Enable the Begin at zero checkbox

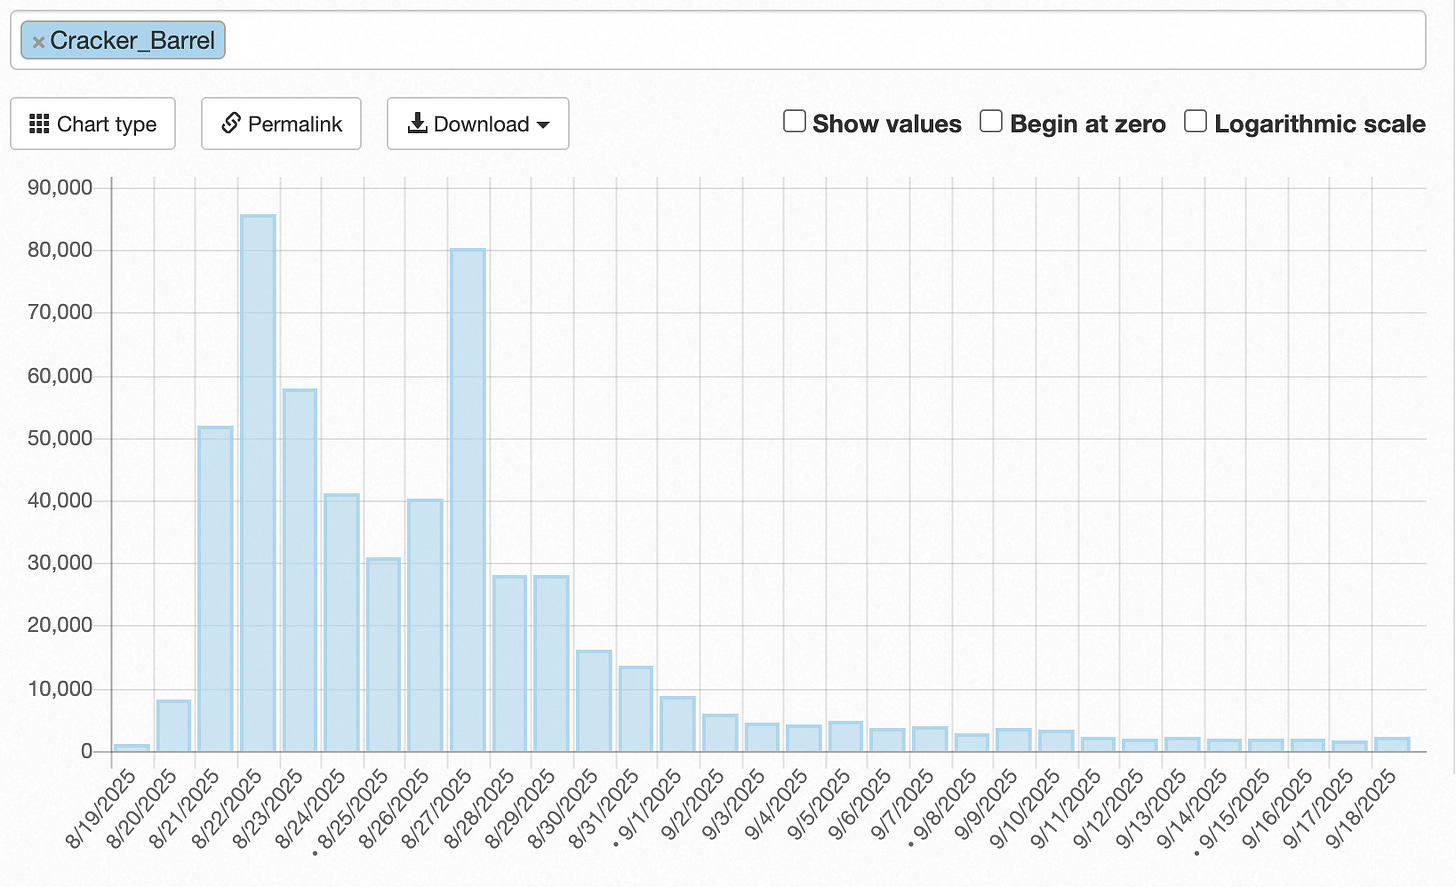point(991,122)
